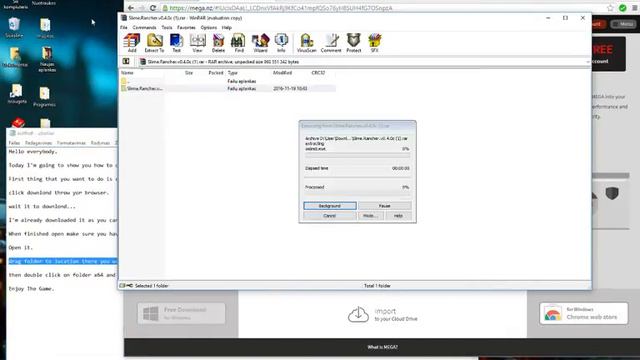Click 'Open it.' line in Notepad
This screenshot has width=640, height=360.
tap(21, 247)
